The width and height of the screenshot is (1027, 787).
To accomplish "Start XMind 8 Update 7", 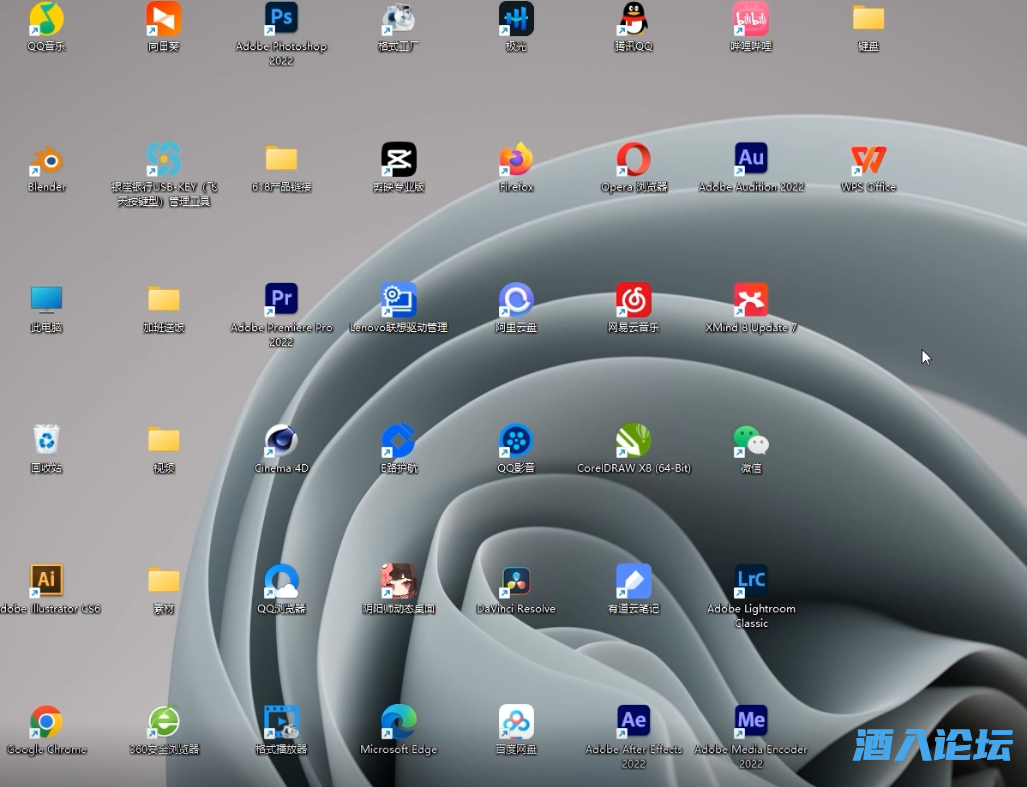I will [x=750, y=298].
